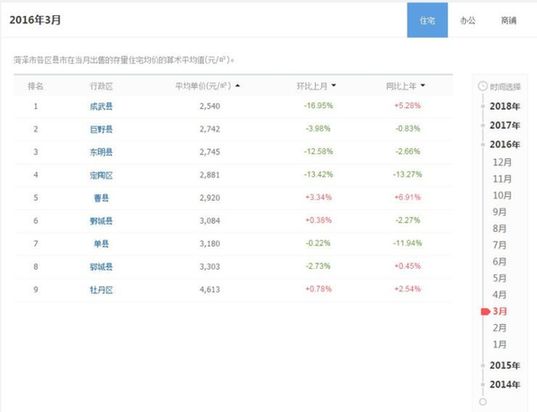Viewport: 537px width, 412px height.
Task: Select 4月 in the timeline
Action: (x=499, y=295)
